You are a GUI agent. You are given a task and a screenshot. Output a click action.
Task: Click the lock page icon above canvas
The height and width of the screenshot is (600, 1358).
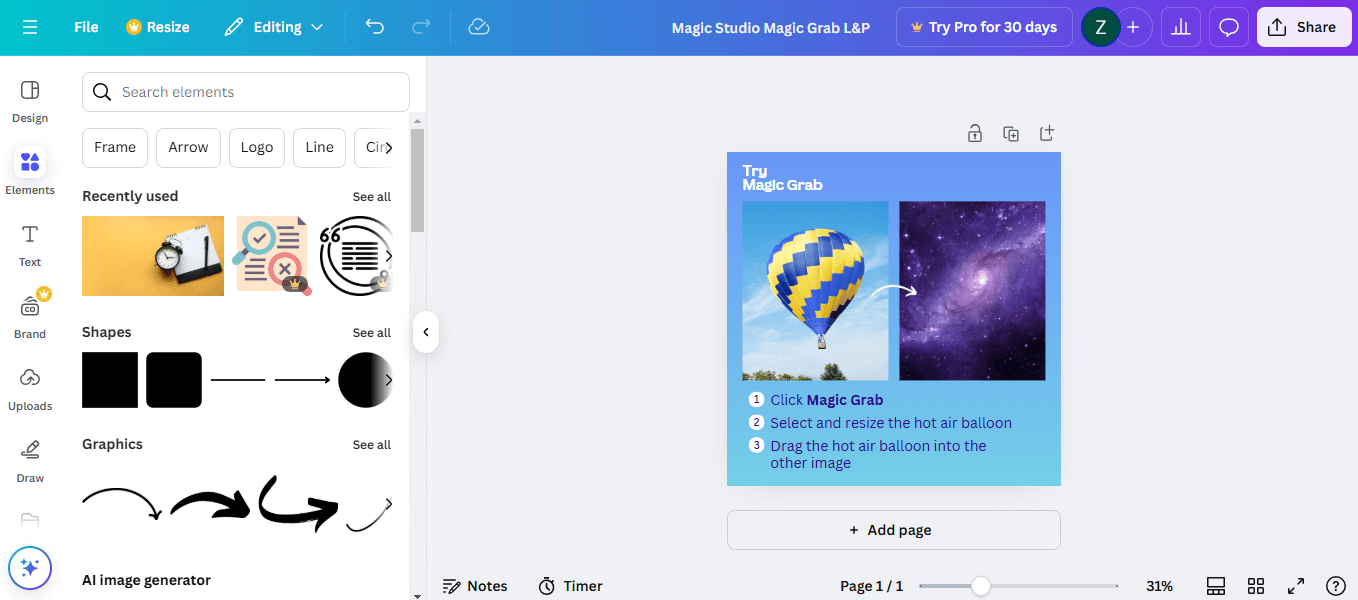[975, 134]
